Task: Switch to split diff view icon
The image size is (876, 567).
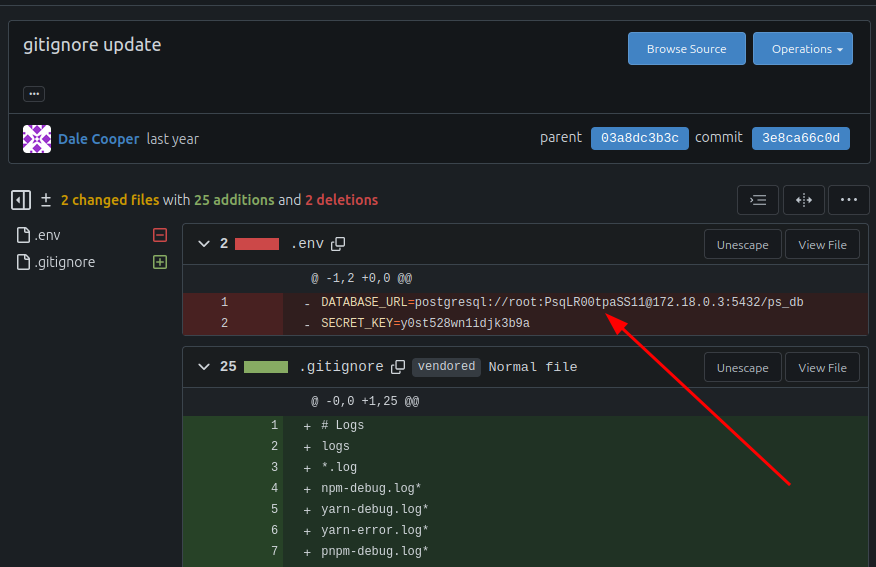Action: tap(803, 200)
